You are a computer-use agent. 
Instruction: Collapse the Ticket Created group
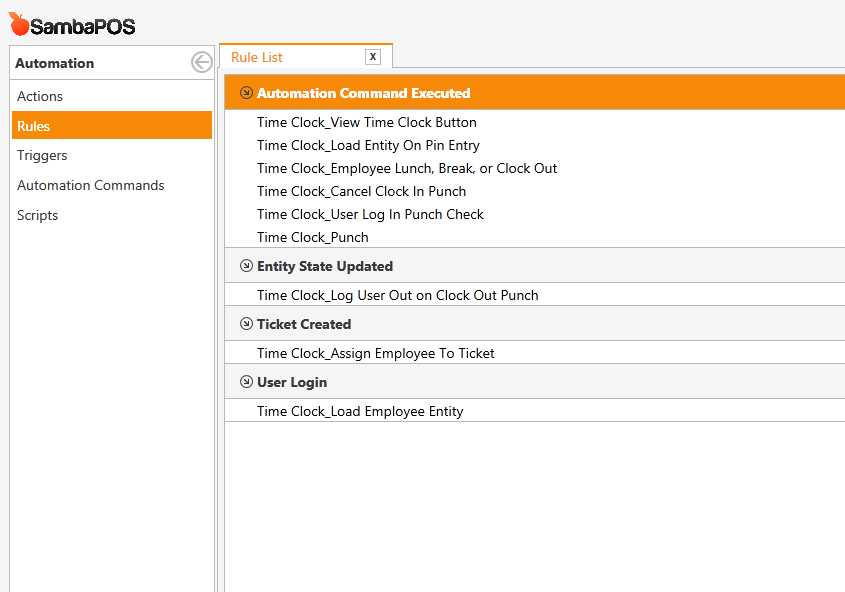(x=246, y=324)
